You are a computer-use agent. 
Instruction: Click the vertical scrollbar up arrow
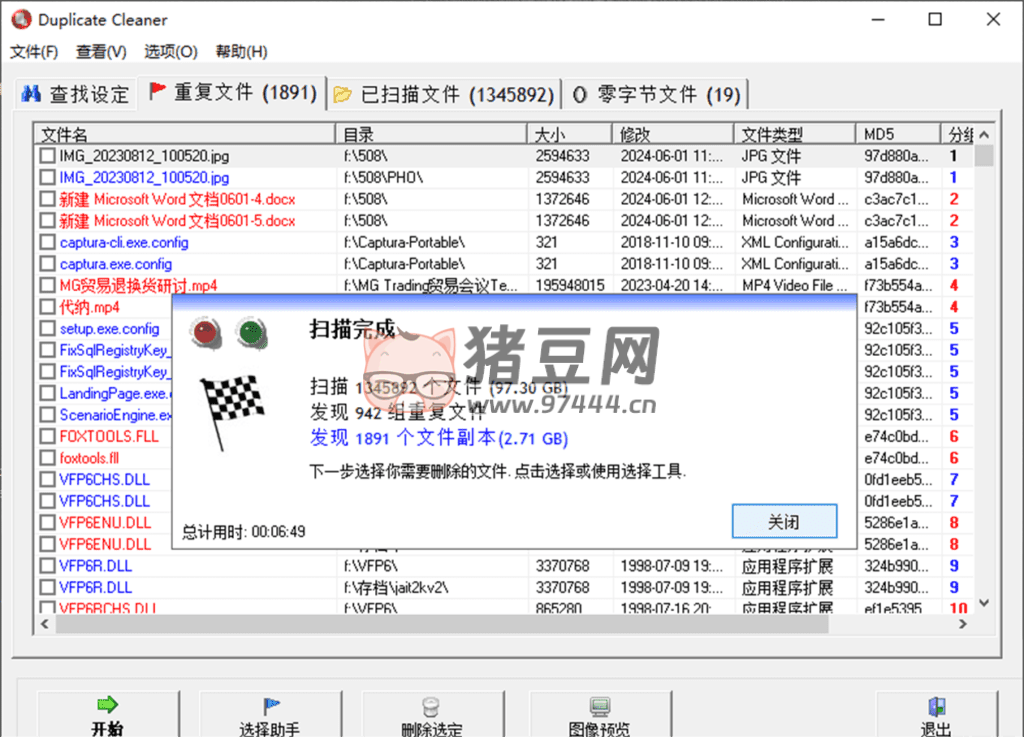tap(984, 135)
